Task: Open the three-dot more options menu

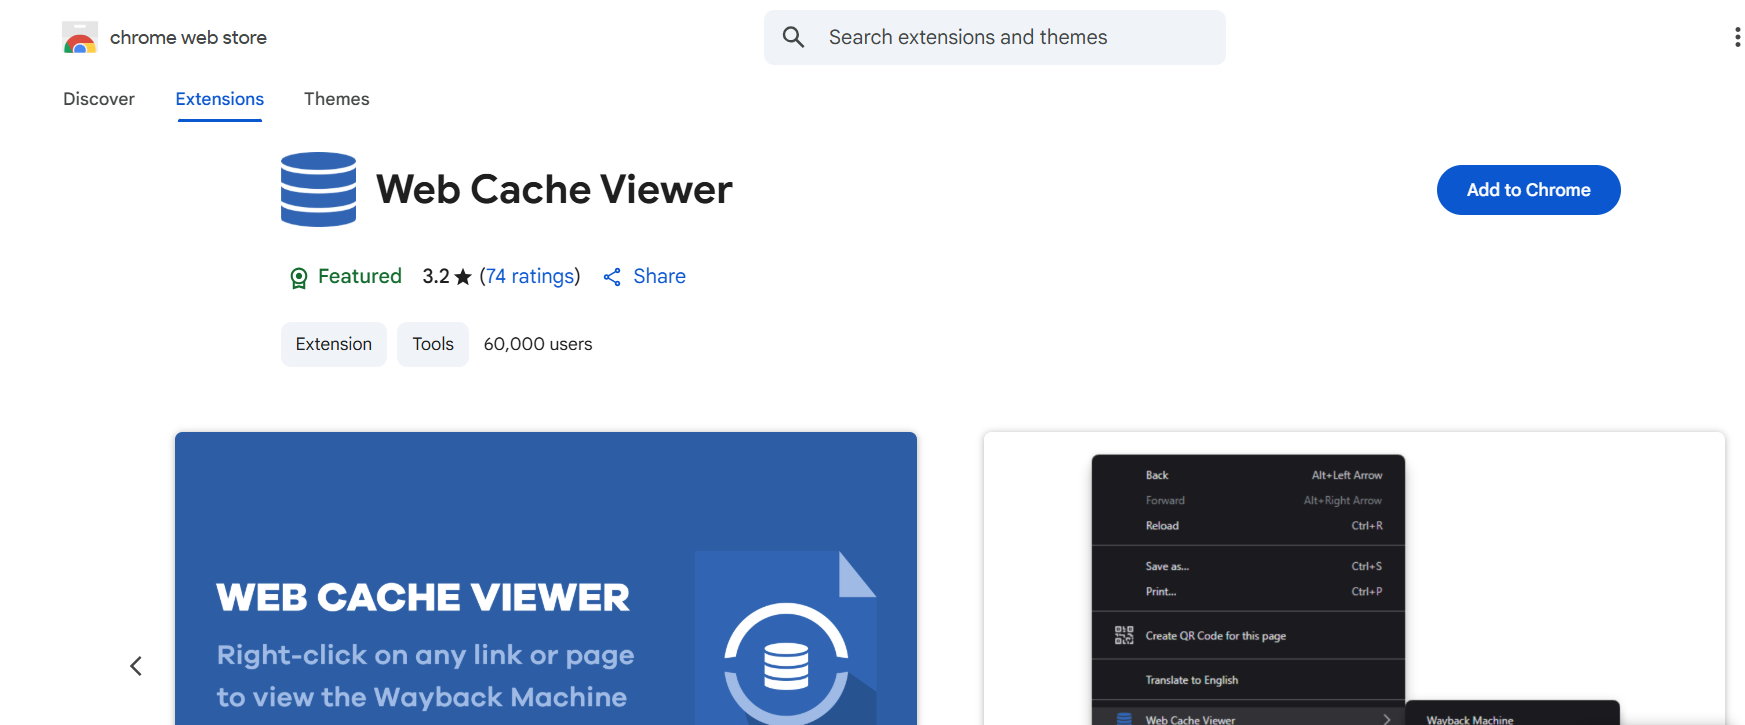Action: [1737, 37]
